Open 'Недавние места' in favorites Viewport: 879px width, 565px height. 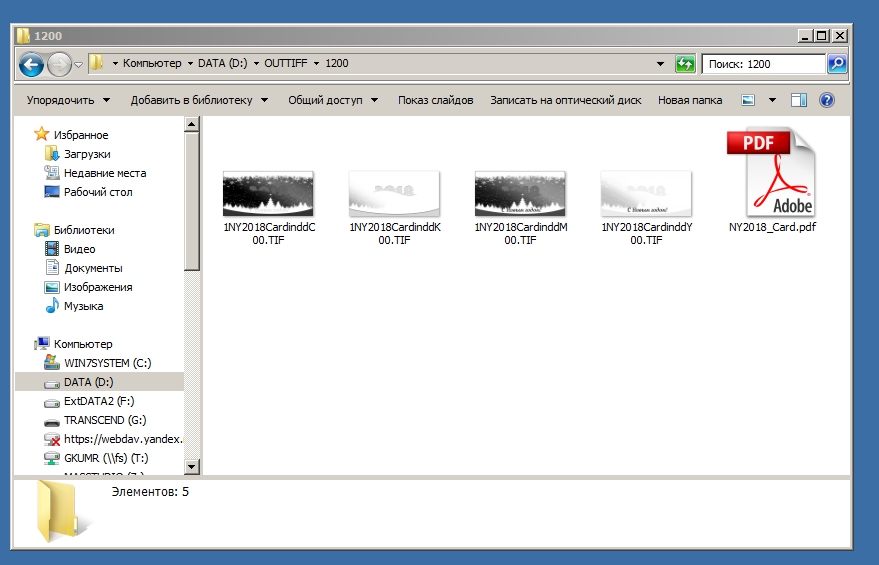95,173
